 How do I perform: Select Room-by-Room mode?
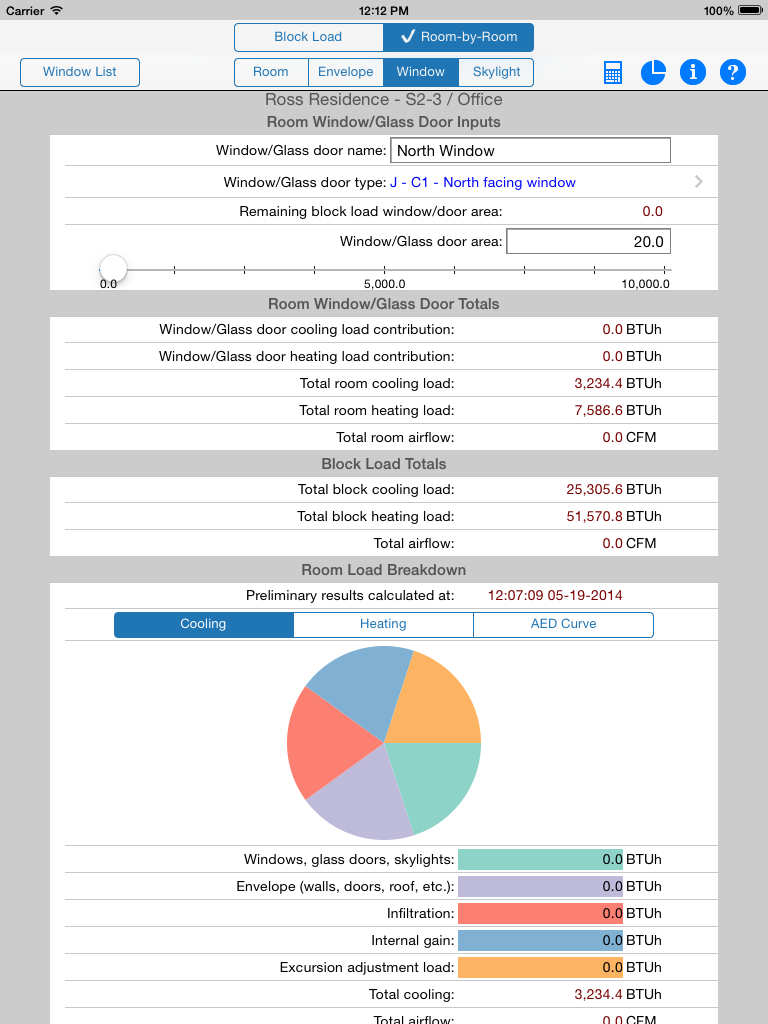[x=458, y=37]
